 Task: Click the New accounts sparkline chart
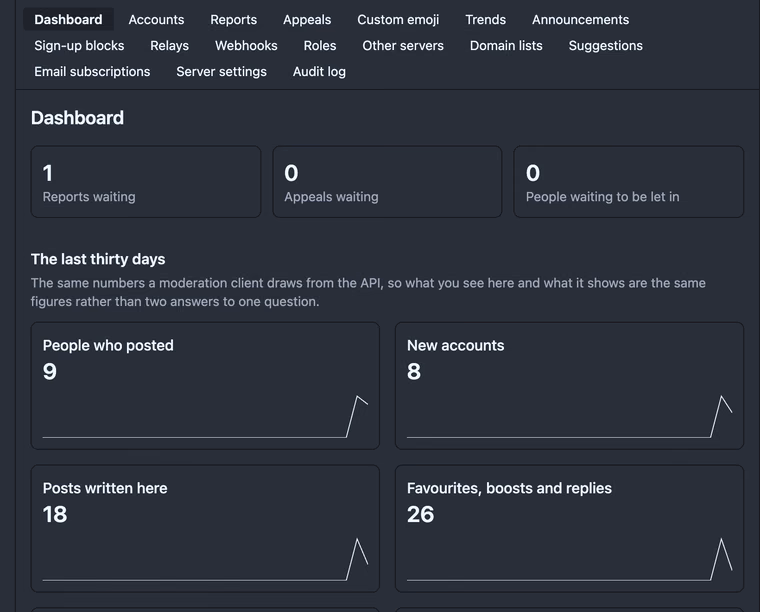pos(570,417)
